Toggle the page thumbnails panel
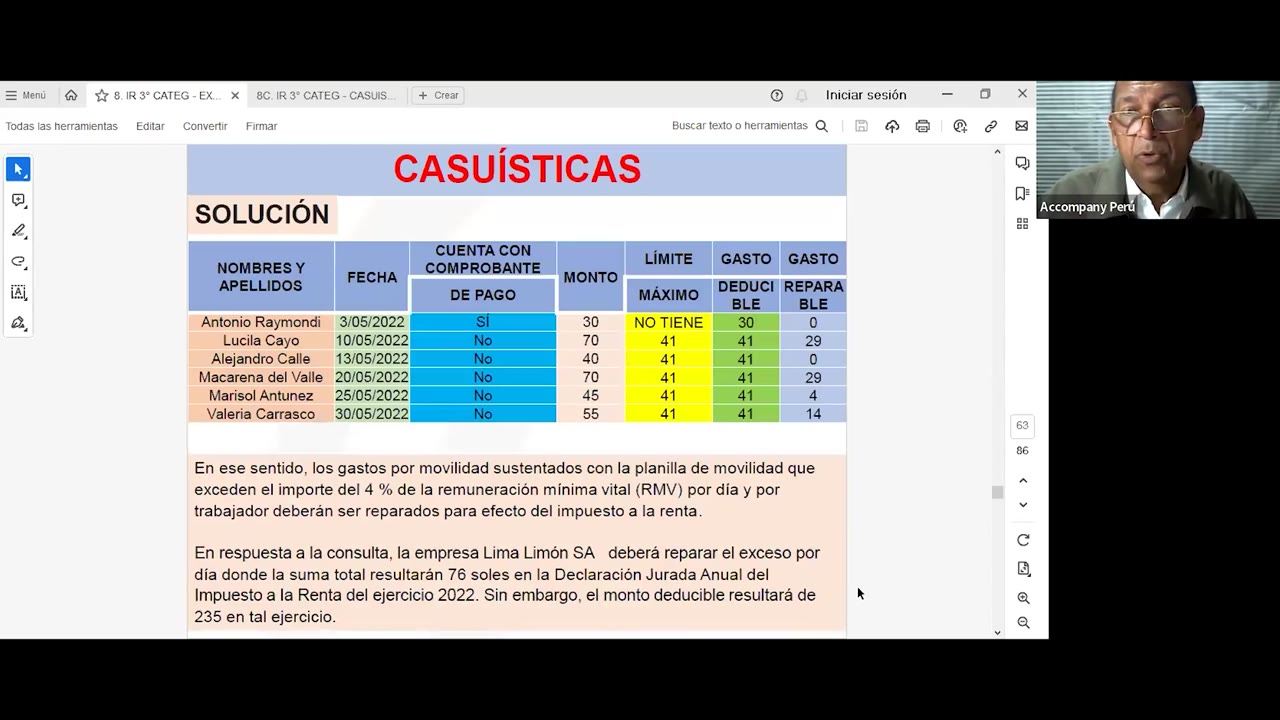The height and width of the screenshot is (720, 1280). [1022, 223]
